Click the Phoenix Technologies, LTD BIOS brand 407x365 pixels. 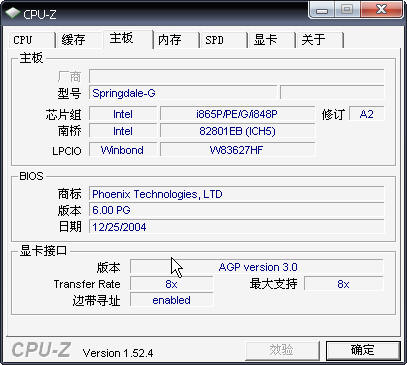tap(237, 194)
